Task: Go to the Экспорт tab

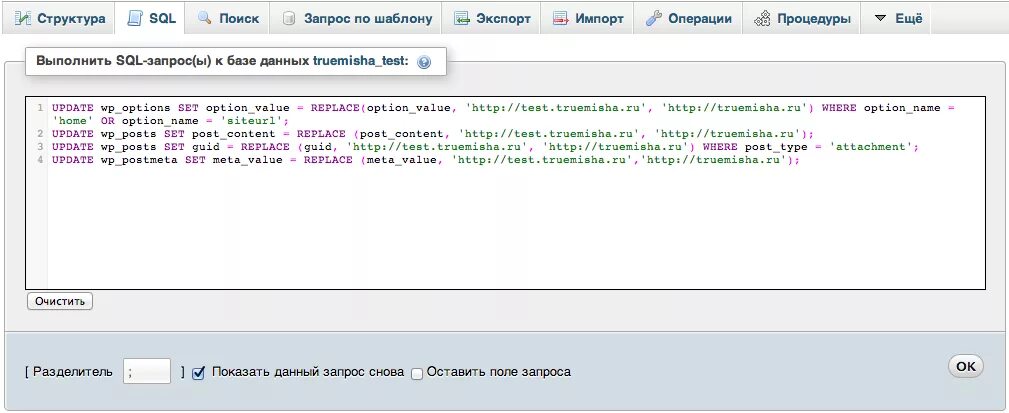Action: [x=492, y=18]
